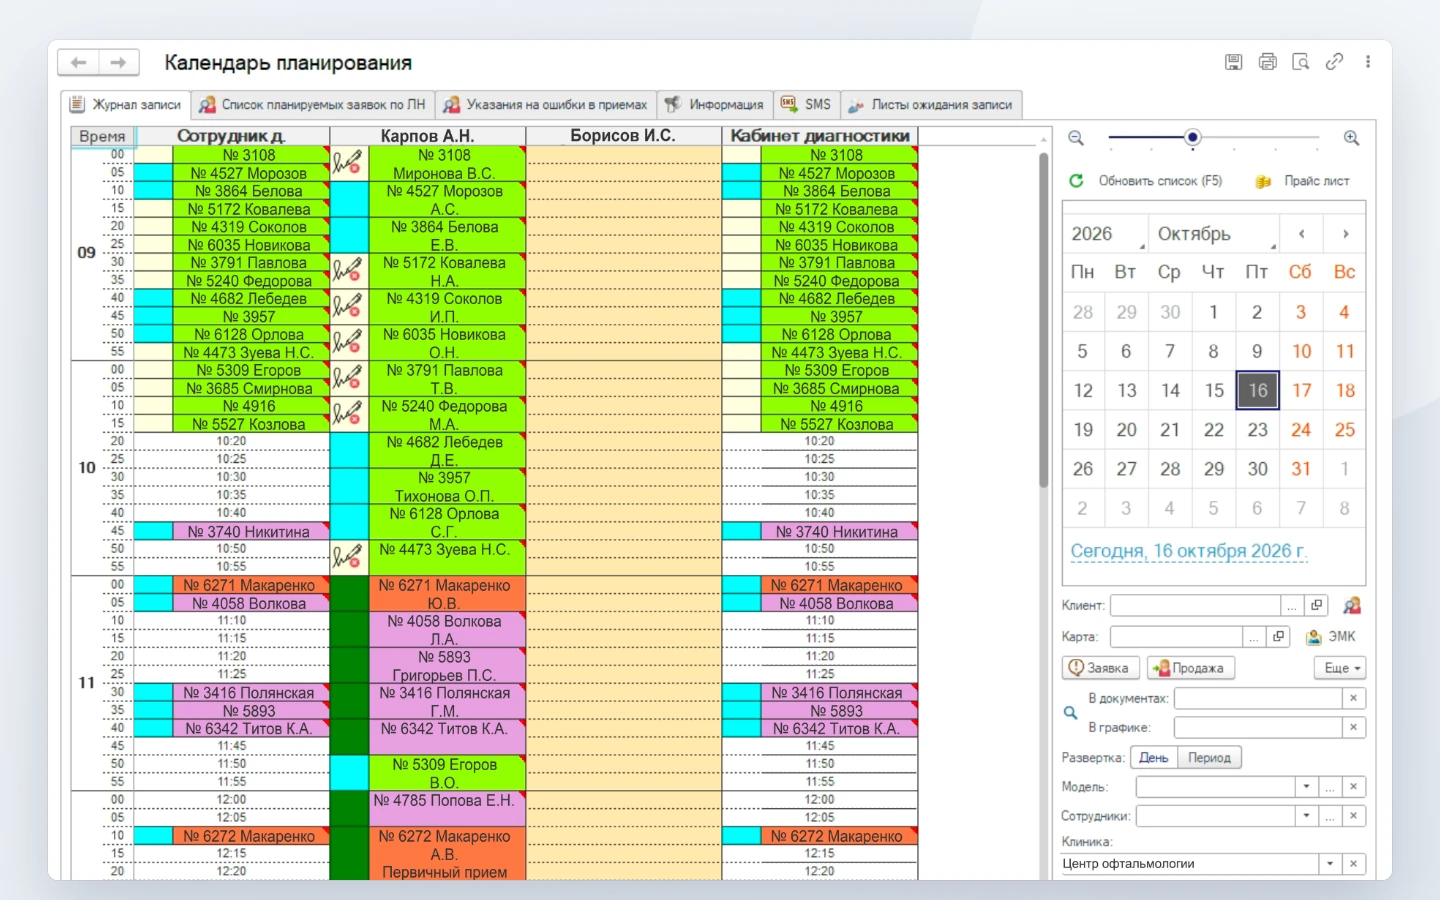Switch Развертка to Период
This screenshot has height=900, width=1440.
coord(1209,757)
